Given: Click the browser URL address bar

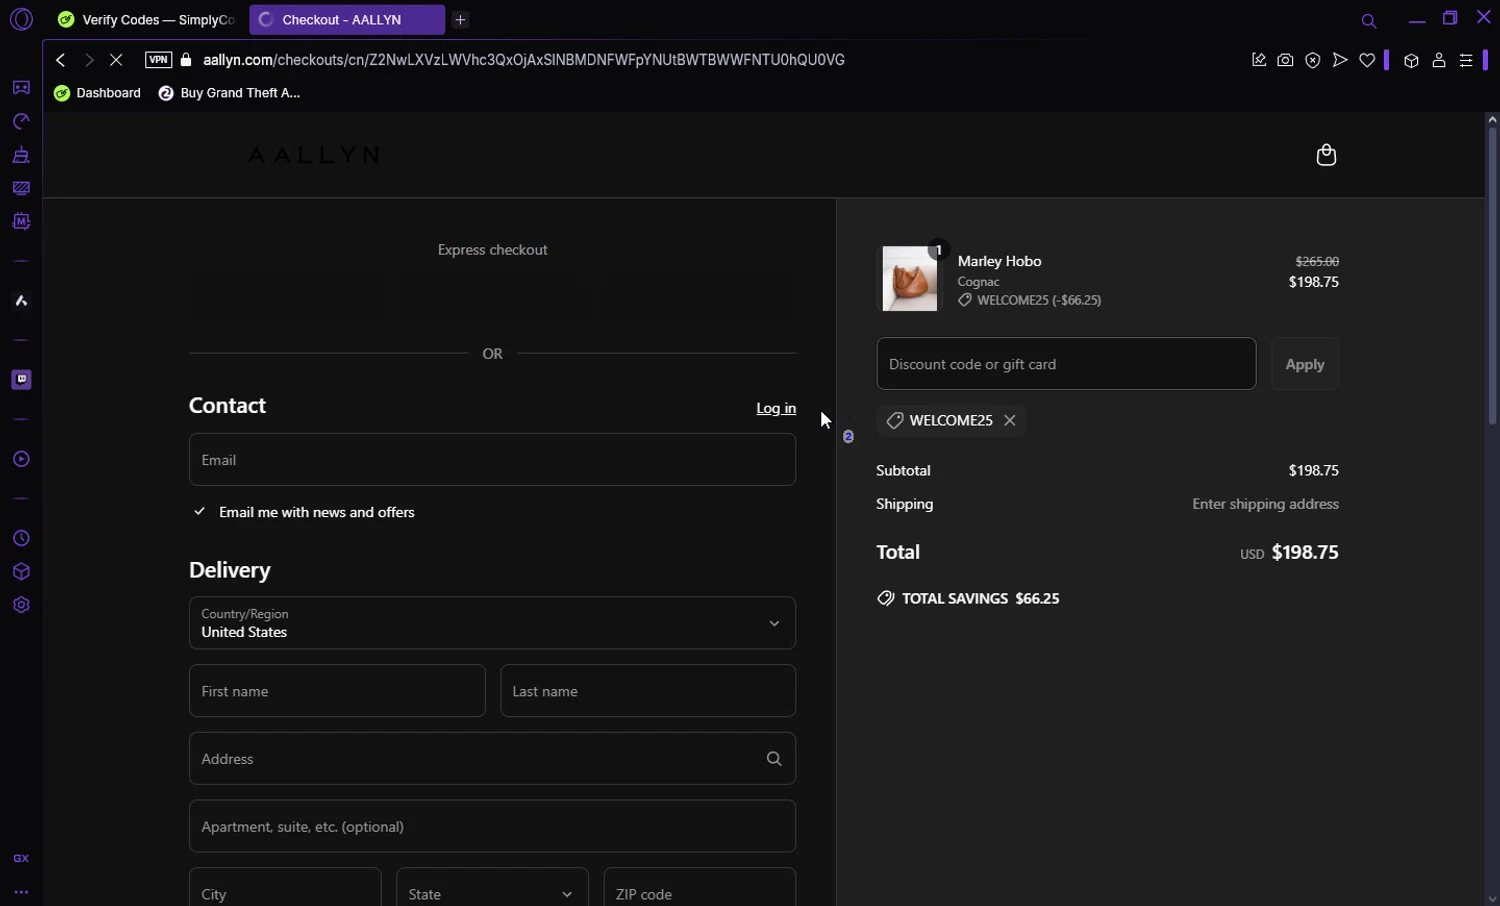Looking at the screenshot, I should click(x=524, y=60).
